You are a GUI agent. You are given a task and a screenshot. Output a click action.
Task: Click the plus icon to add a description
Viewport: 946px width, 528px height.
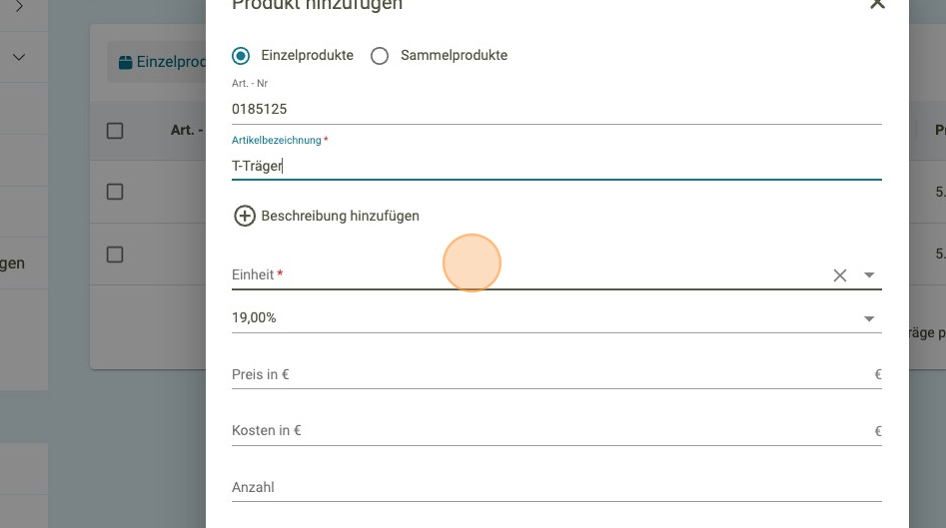pyautogui.click(x=244, y=216)
